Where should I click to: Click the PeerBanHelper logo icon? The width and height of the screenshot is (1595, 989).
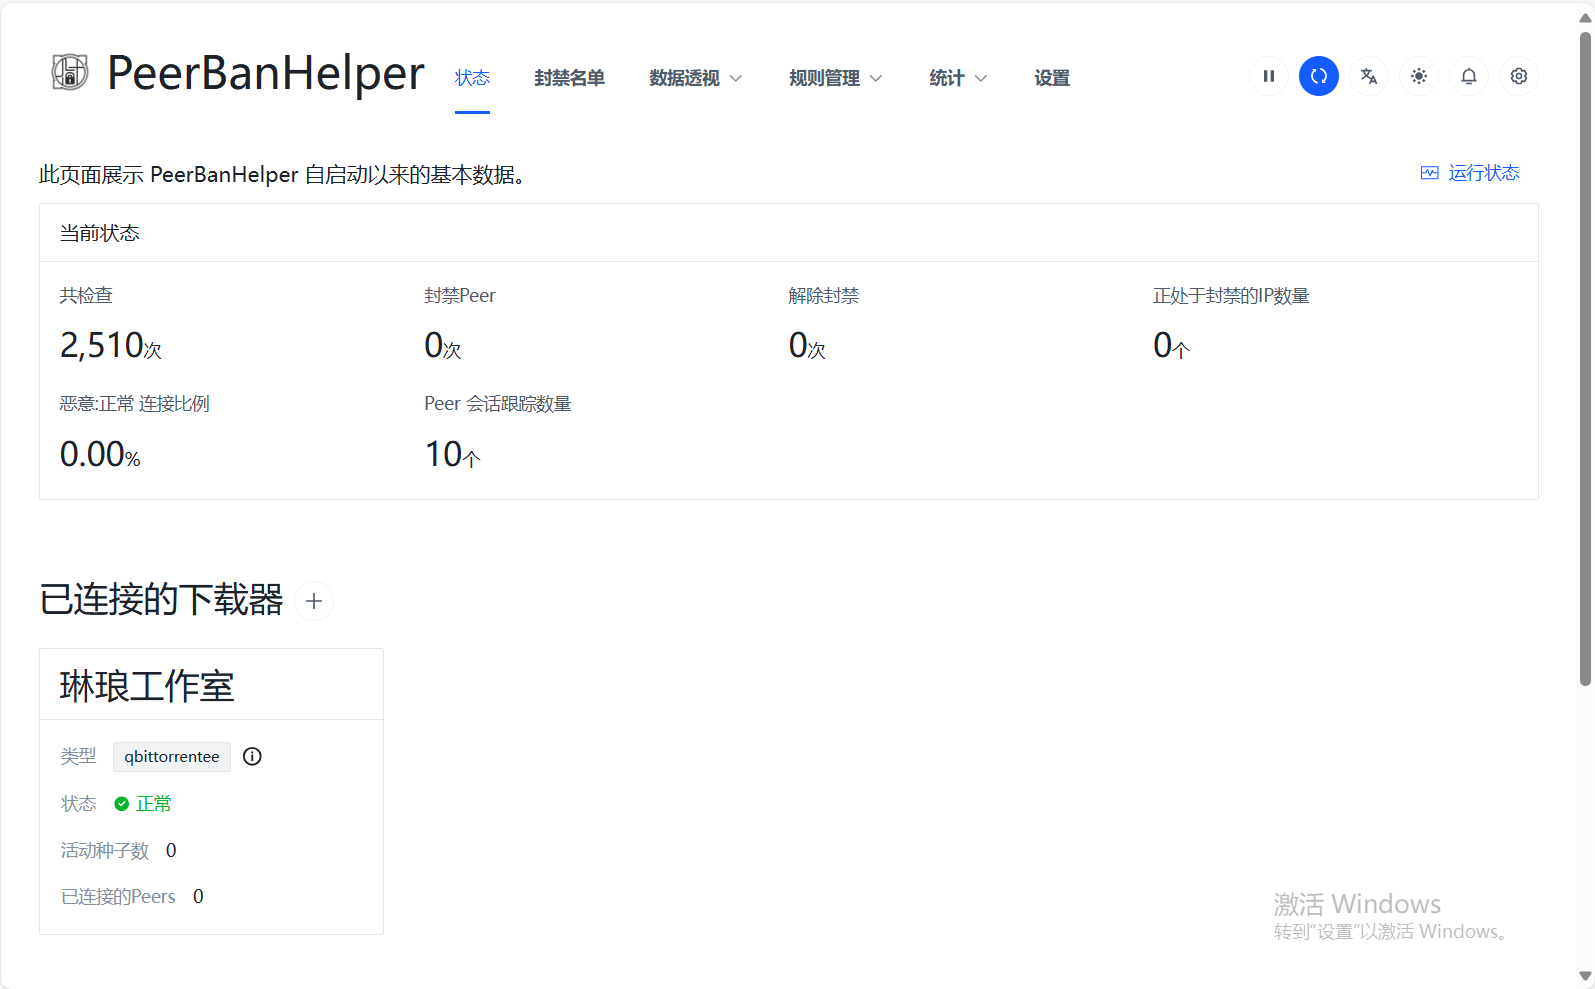(70, 72)
